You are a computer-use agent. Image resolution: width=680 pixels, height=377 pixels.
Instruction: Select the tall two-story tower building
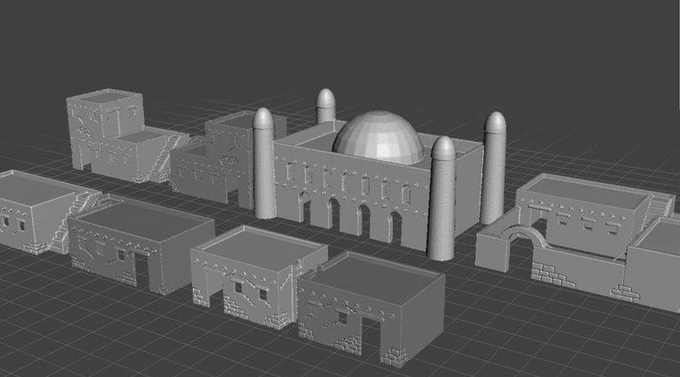(106, 129)
